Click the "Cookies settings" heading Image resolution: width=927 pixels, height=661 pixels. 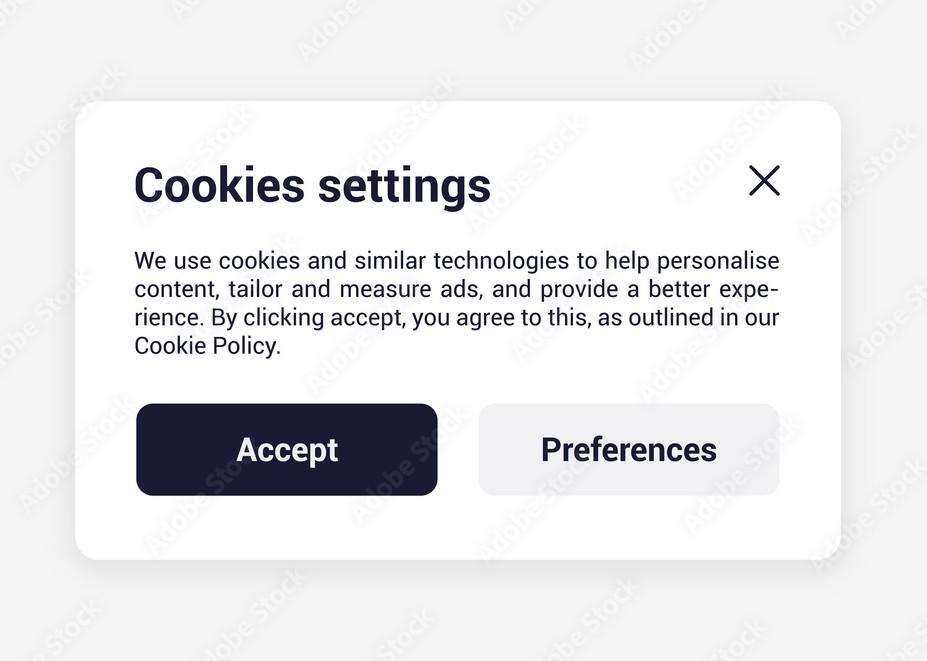pos(312,186)
